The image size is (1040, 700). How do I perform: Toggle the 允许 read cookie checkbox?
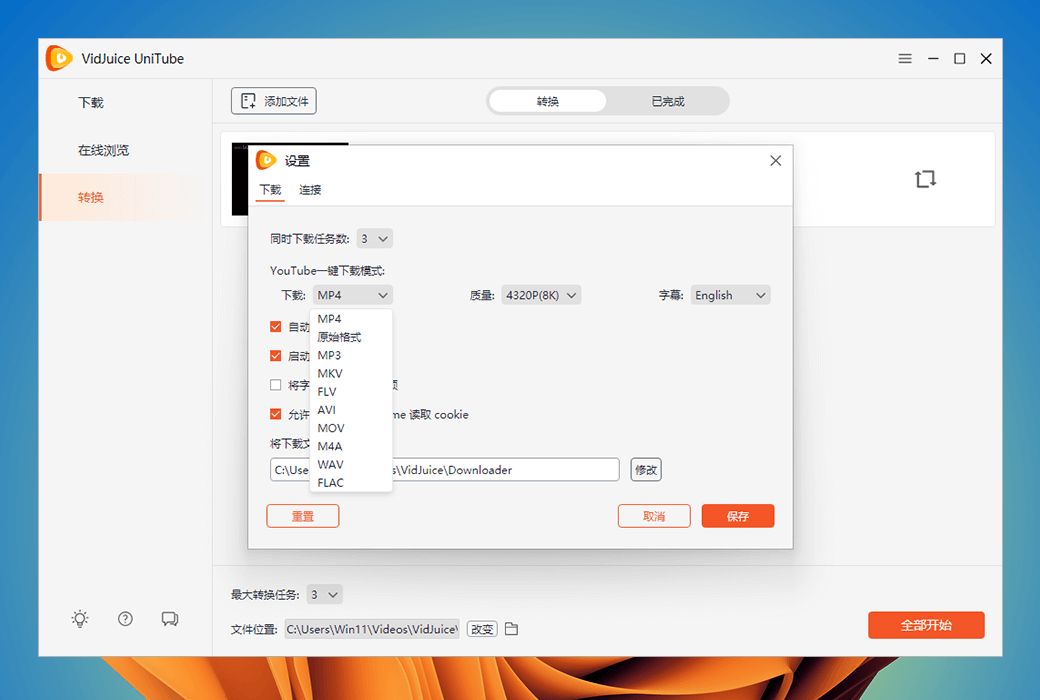(276, 414)
